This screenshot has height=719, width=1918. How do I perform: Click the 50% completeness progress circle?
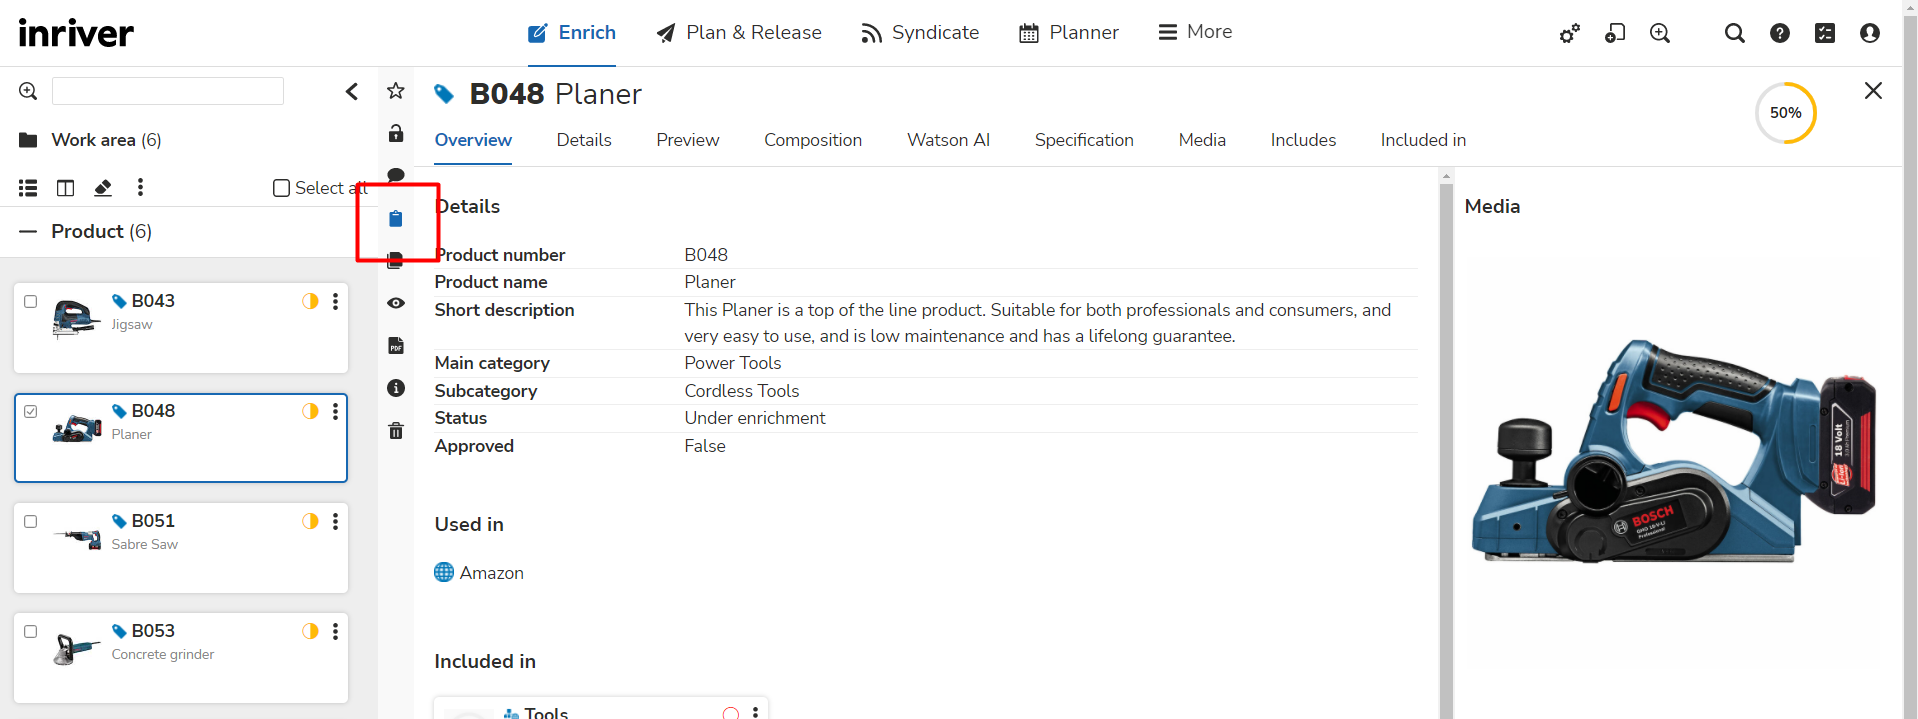[x=1786, y=113]
